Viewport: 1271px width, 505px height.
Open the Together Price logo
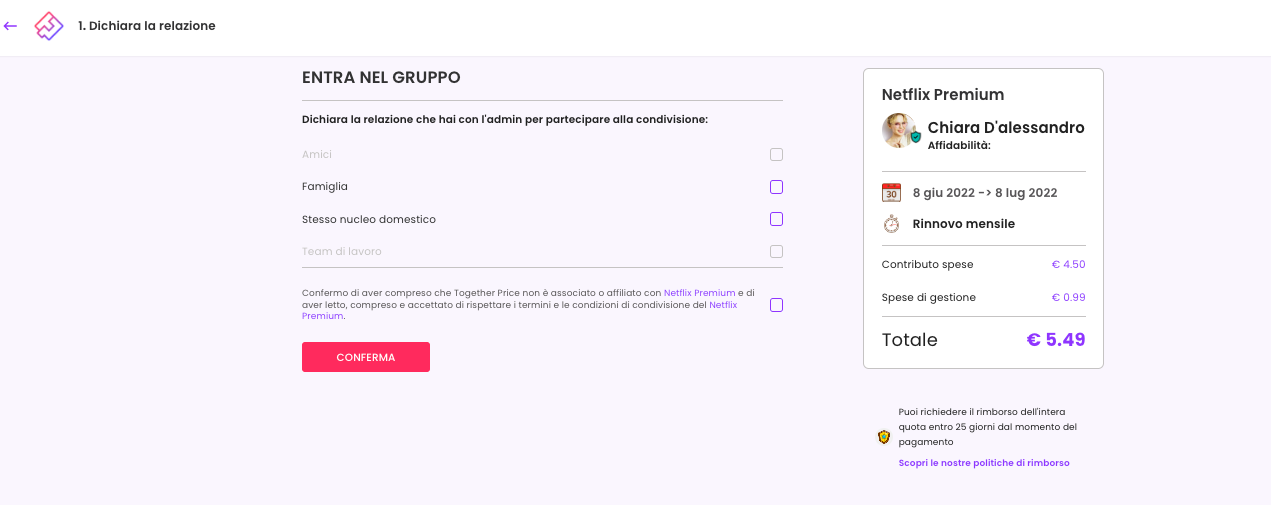49,26
